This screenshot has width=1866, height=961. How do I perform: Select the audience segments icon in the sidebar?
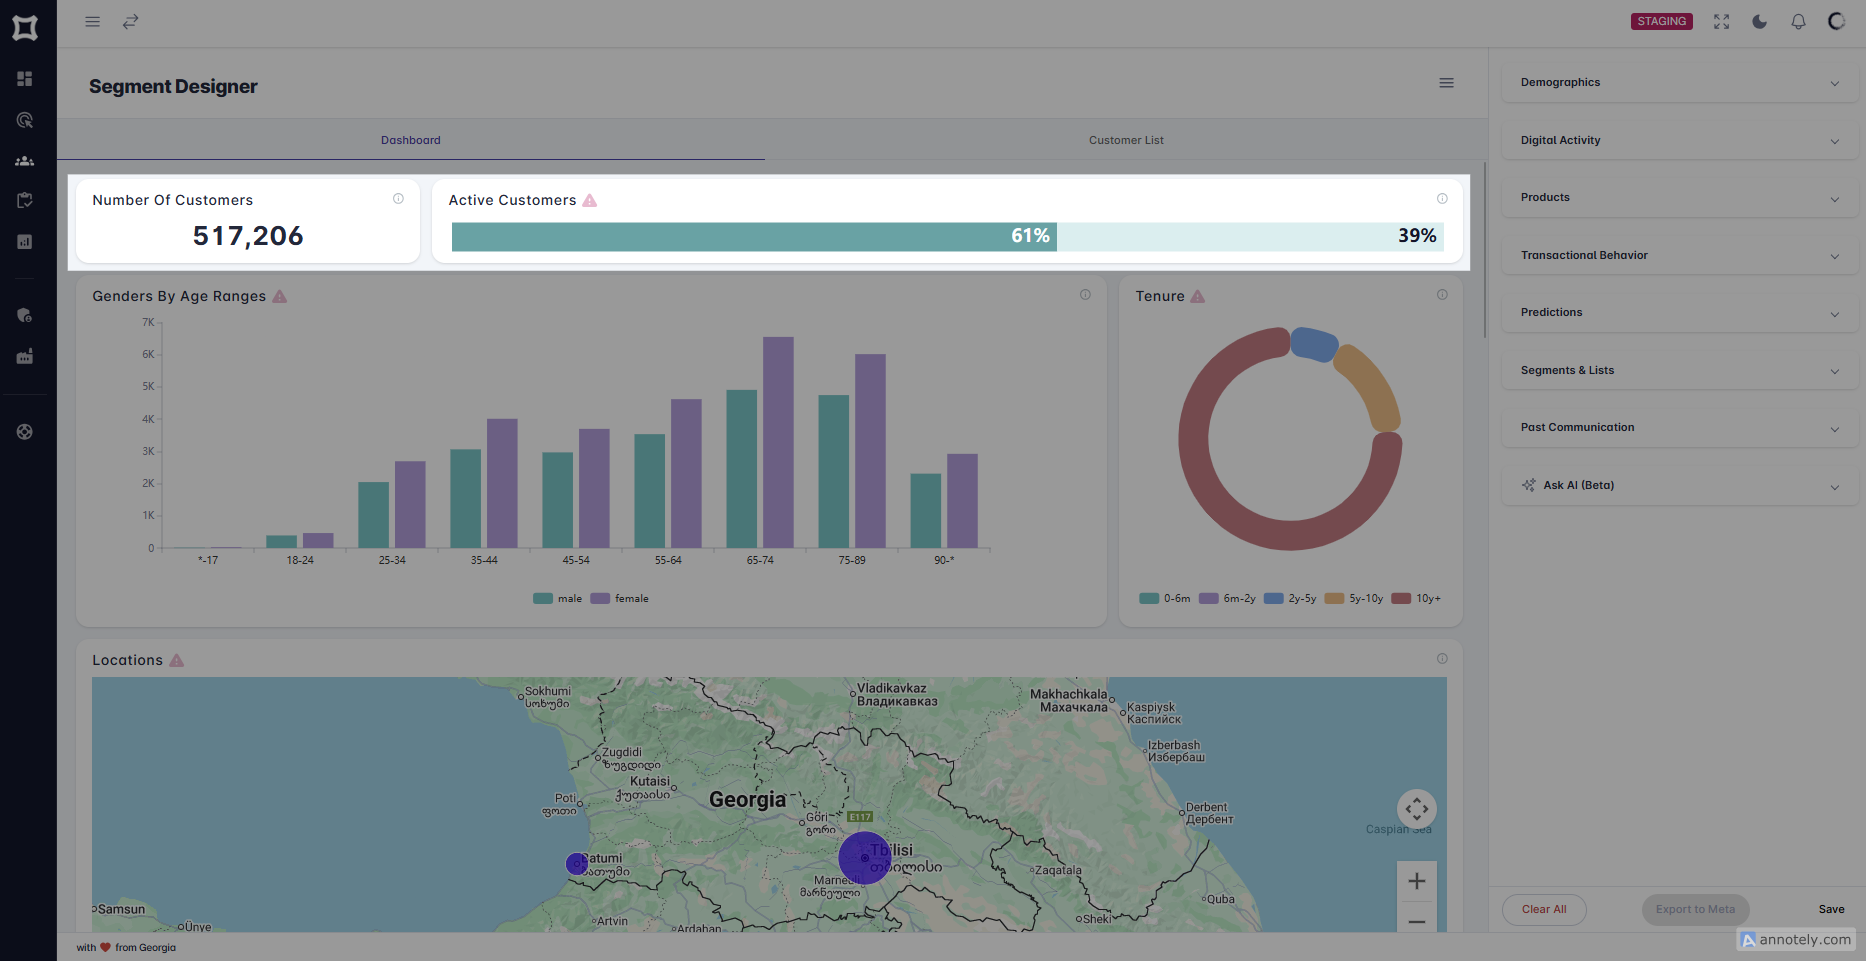(x=24, y=120)
